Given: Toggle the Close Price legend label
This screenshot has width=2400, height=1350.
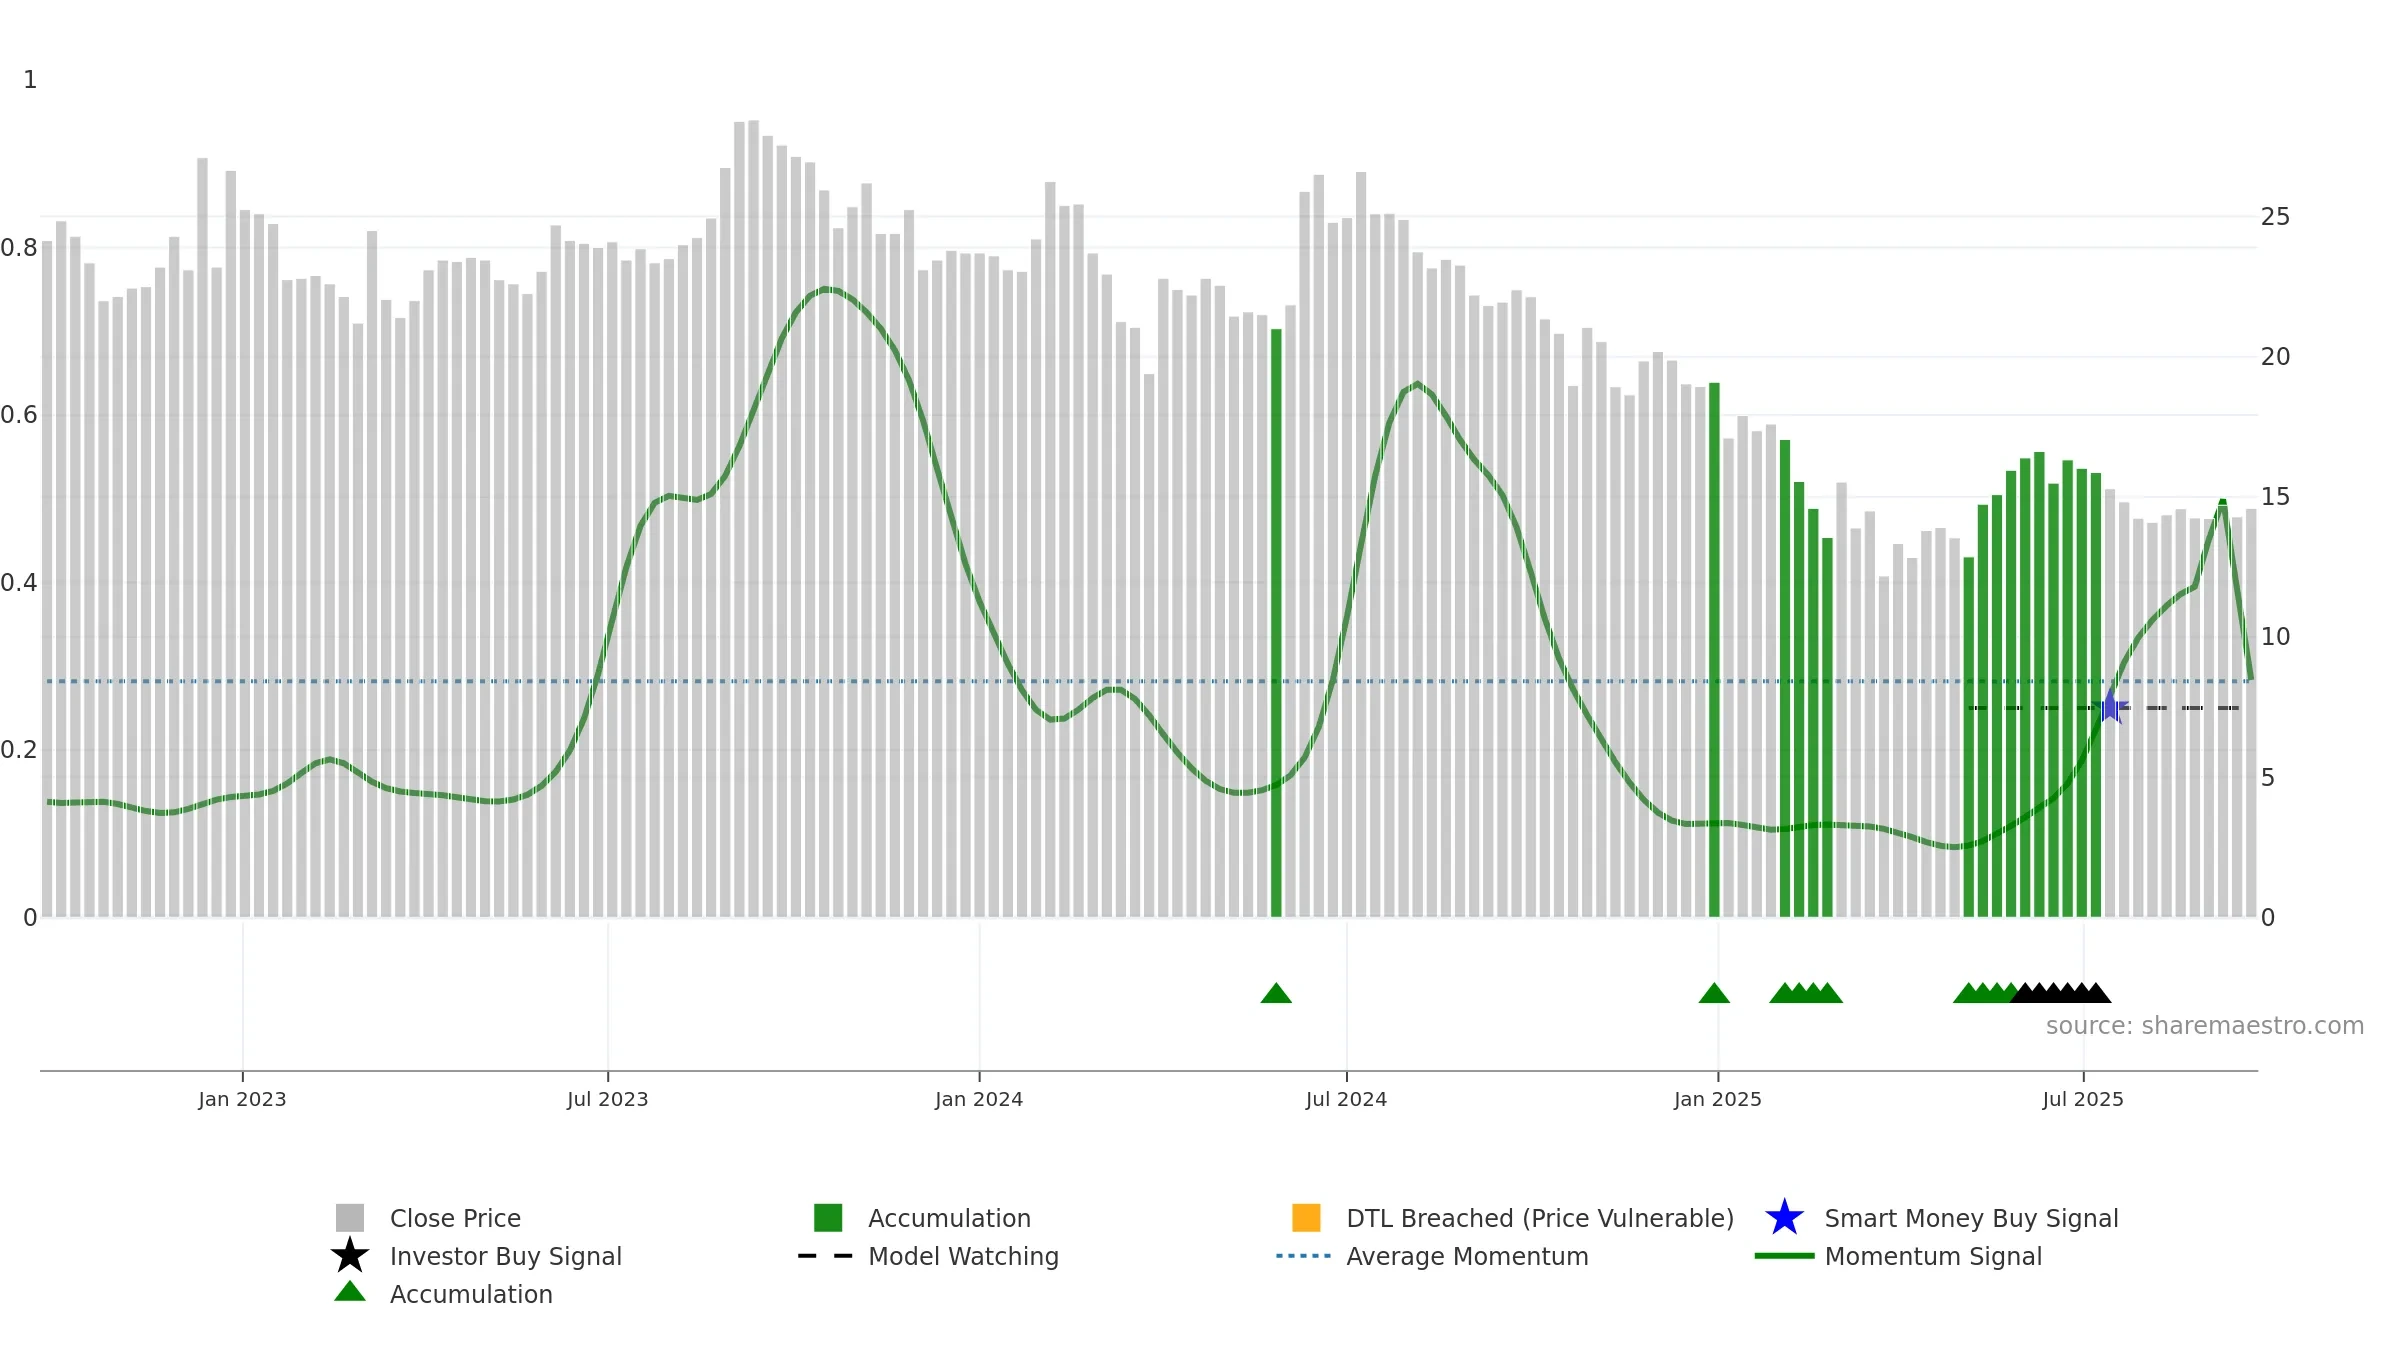Looking at the screenshot, I should tap(455, 1218).
